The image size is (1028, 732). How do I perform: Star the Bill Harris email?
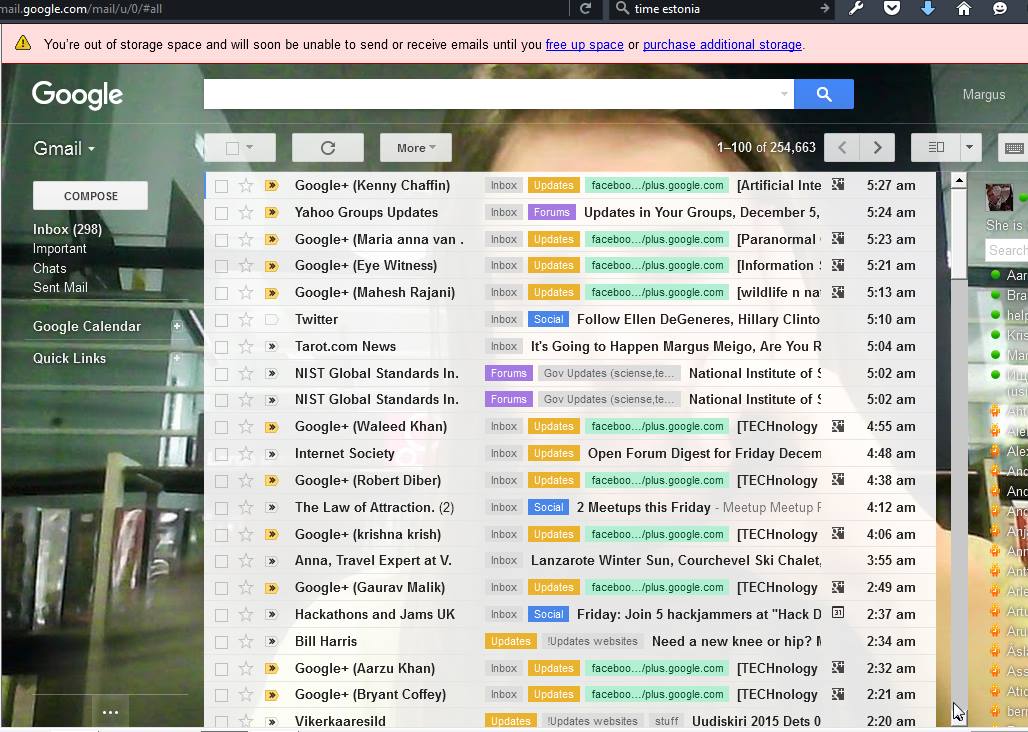point(246,642)
